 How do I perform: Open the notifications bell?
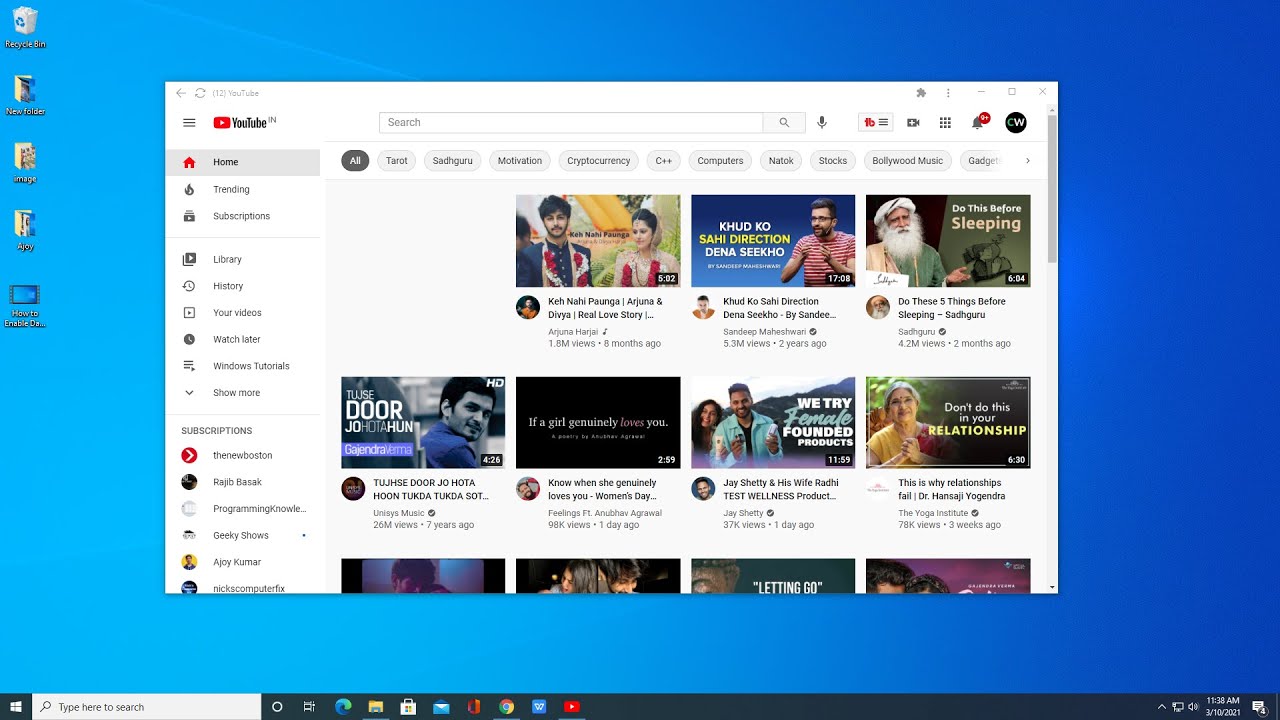978,122
